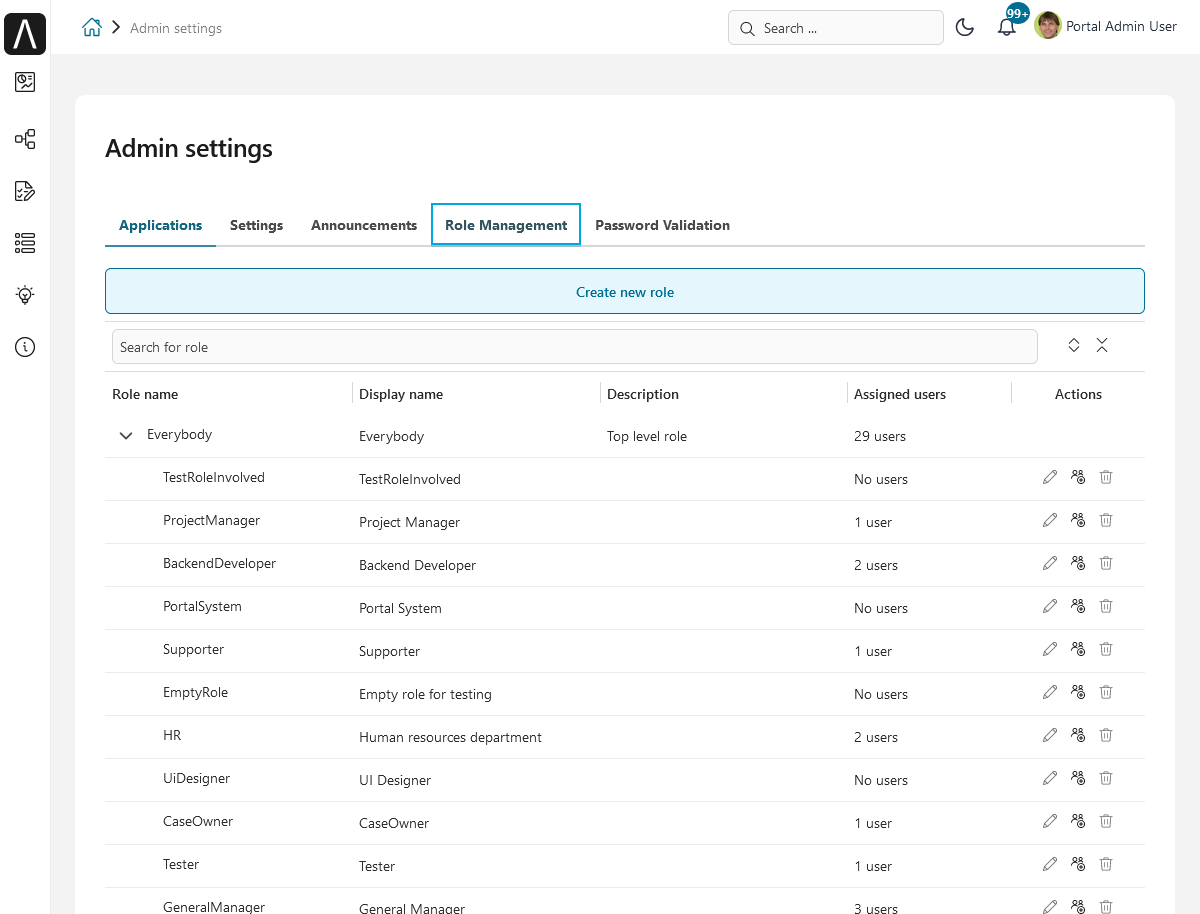
Task: Click the Axon Ivy logo in sidebar
Action: [25, 34]
